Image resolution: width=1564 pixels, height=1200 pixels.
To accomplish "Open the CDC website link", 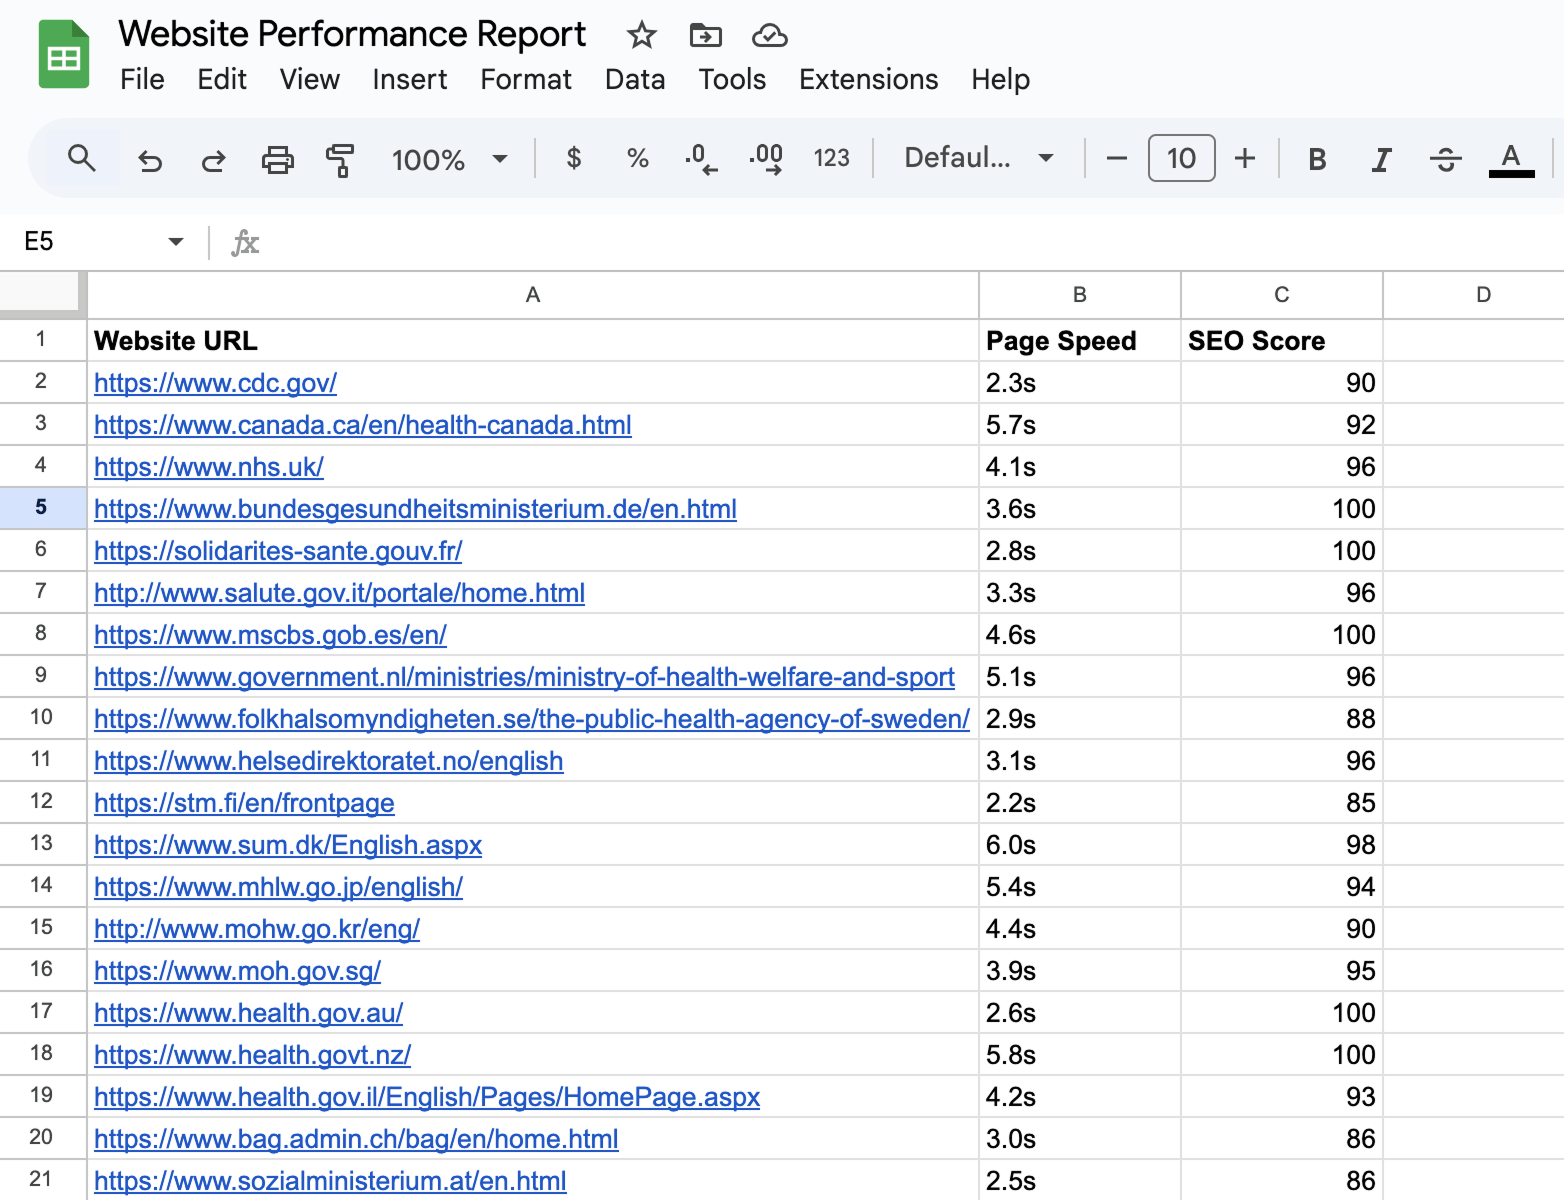I will point(215,382).
